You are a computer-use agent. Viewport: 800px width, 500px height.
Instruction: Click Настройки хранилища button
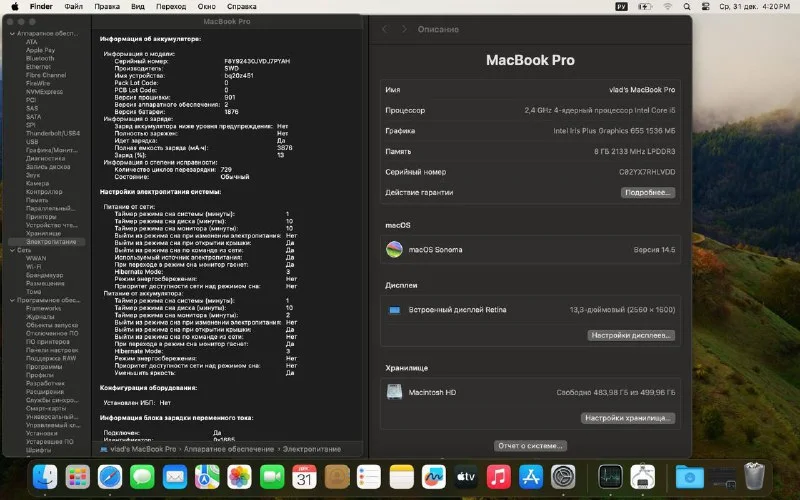[x=628, y=418]
